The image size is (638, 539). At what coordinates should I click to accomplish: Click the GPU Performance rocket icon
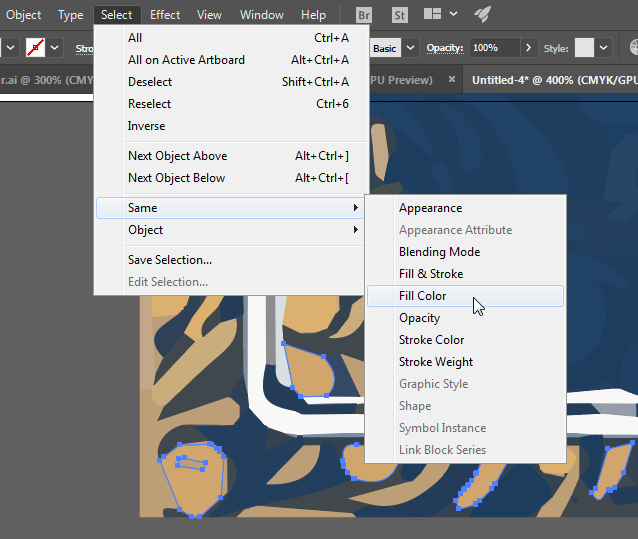click(483, 15)
